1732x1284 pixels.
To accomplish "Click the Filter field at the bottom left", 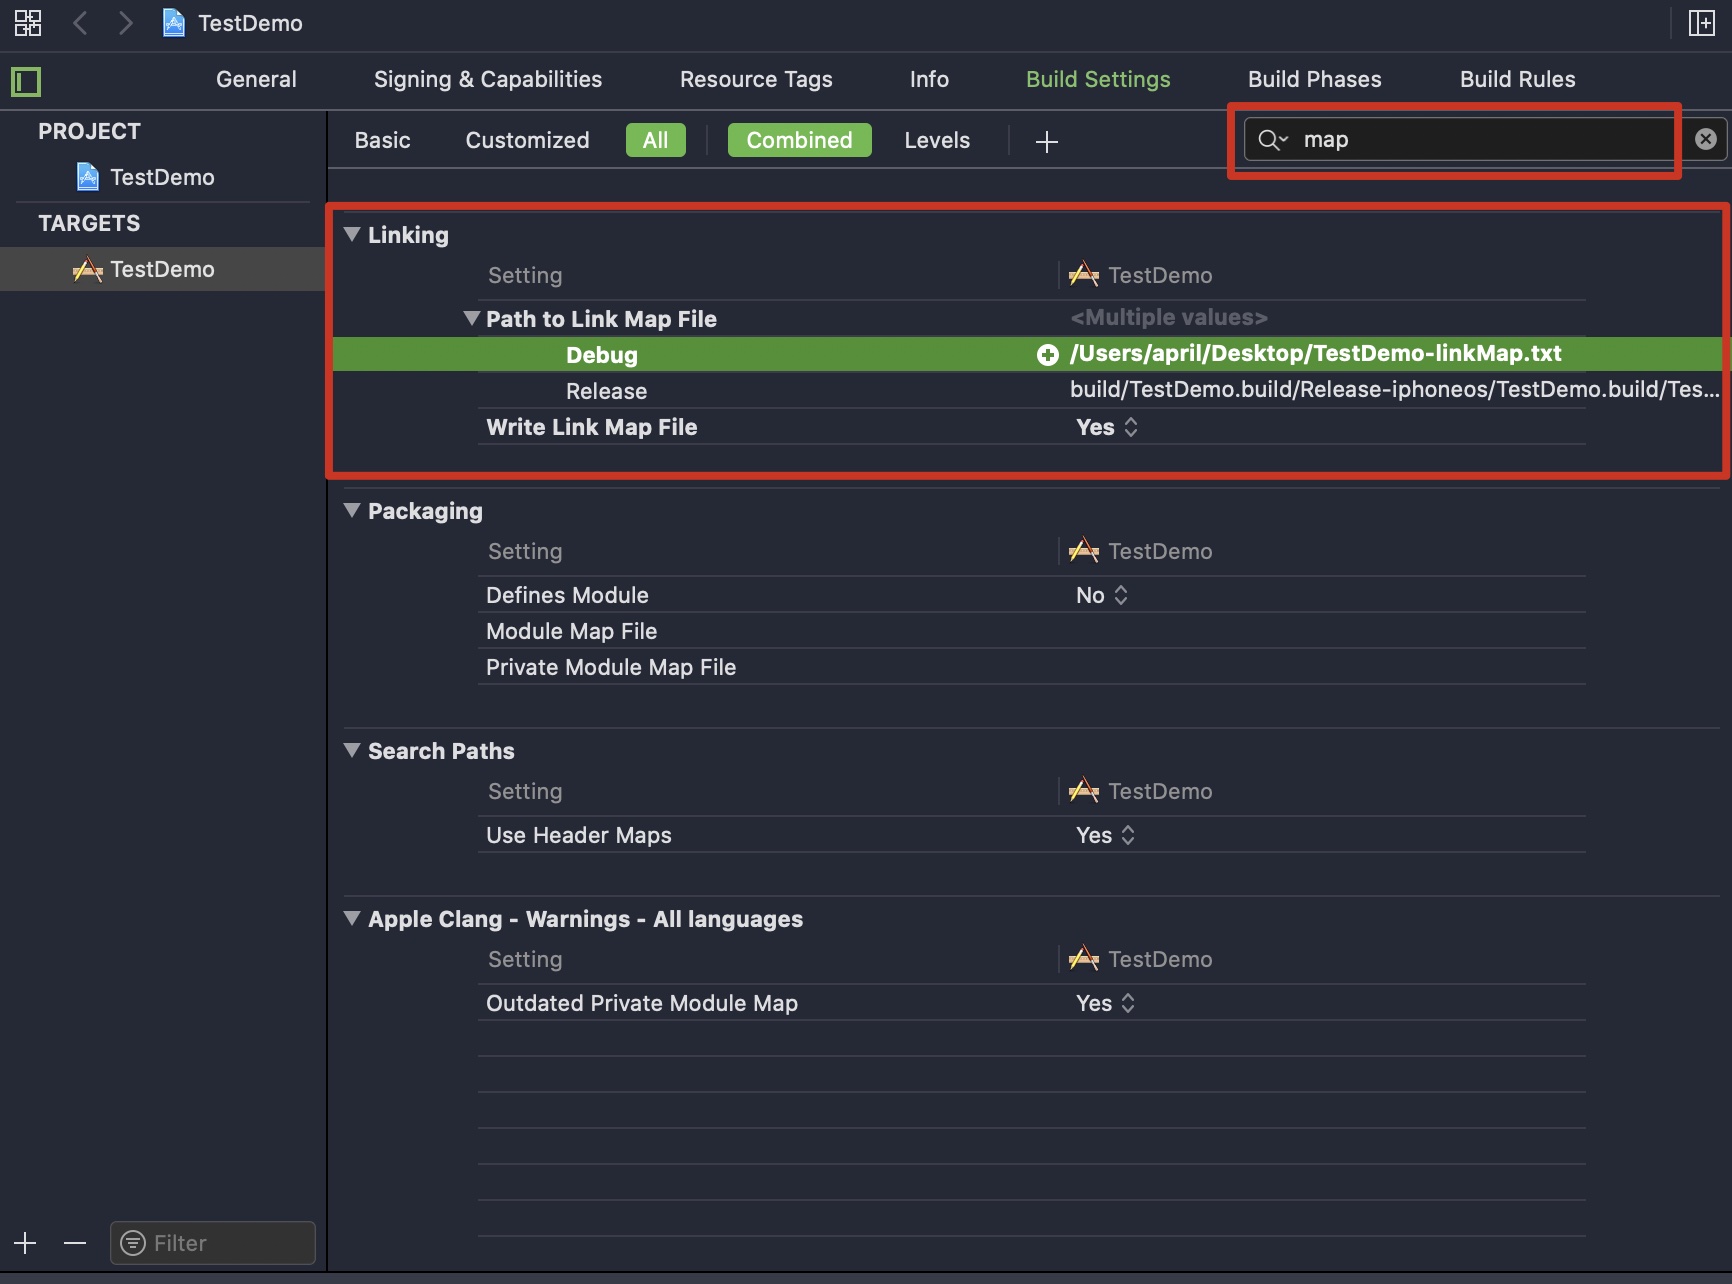I will [x=213, y=1243].
